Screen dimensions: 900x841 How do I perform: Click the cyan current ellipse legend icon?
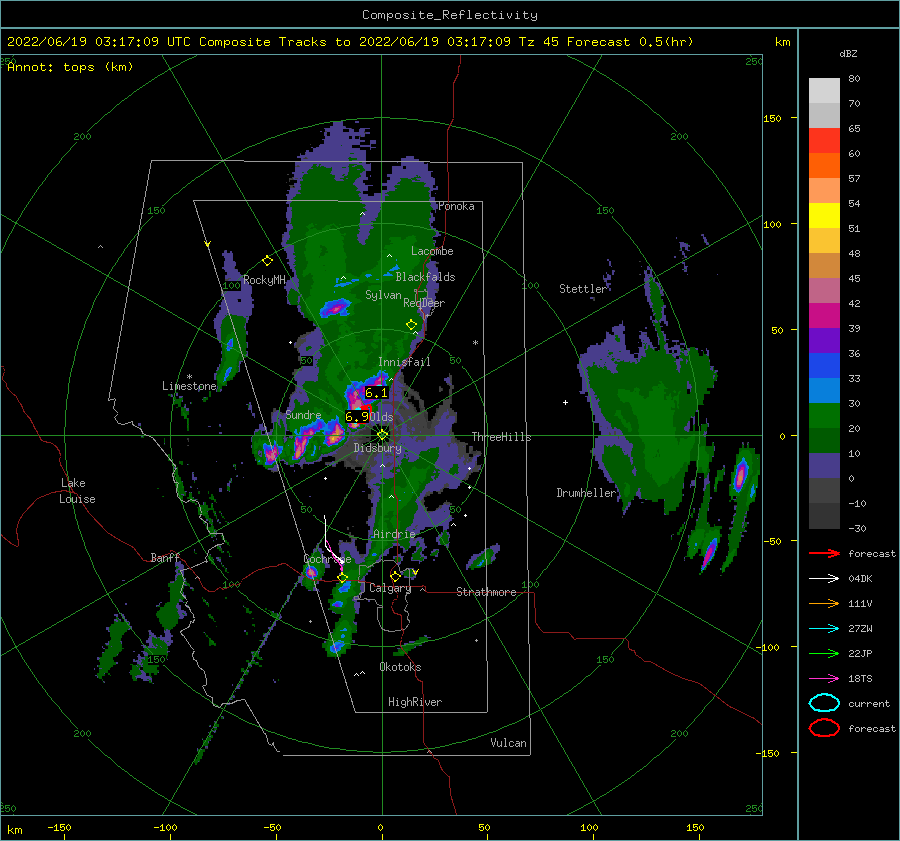tap(824, 703)
